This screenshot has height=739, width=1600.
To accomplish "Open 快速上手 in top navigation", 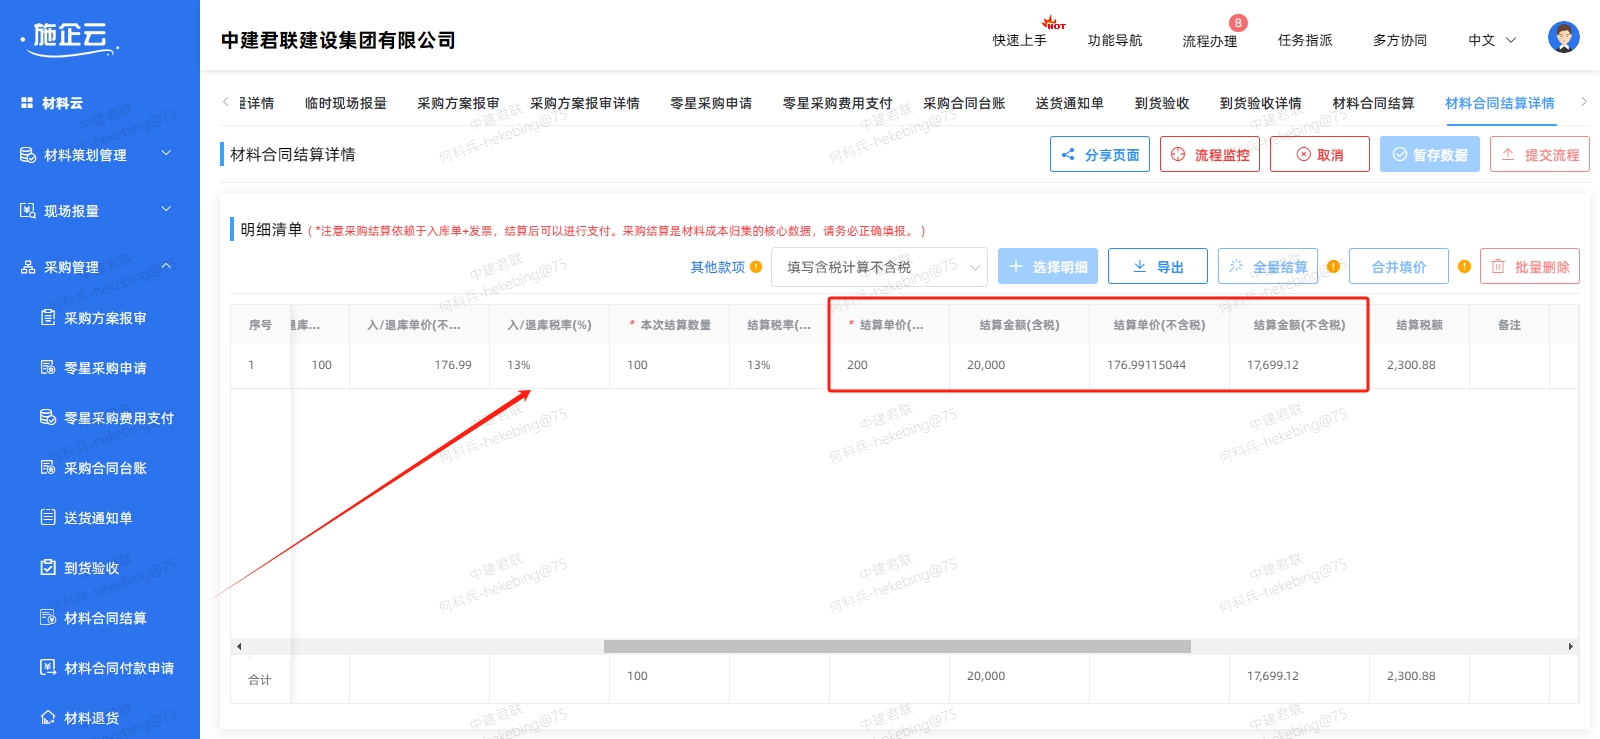I will click(x=1019, y=40).
